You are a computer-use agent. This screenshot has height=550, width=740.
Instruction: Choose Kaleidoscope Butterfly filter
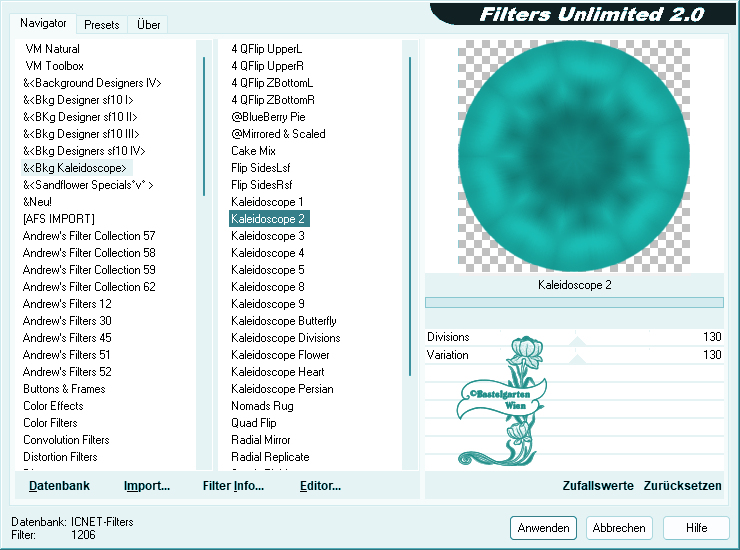(284, 321)
